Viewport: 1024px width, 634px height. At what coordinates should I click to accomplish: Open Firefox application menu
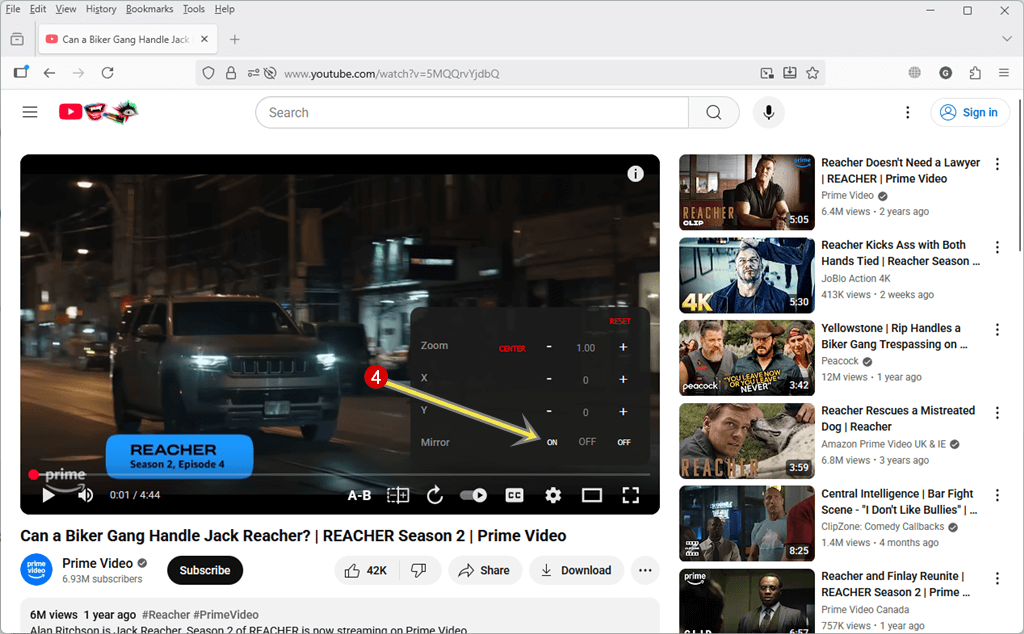(x=1004, y=72)
